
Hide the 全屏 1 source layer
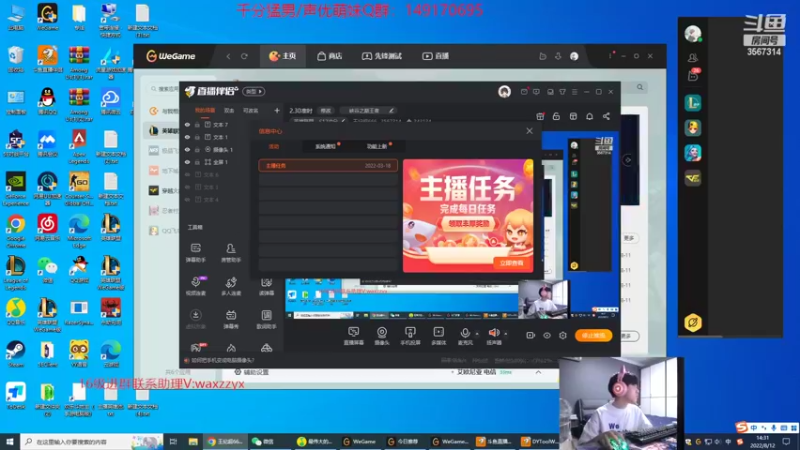187,162
